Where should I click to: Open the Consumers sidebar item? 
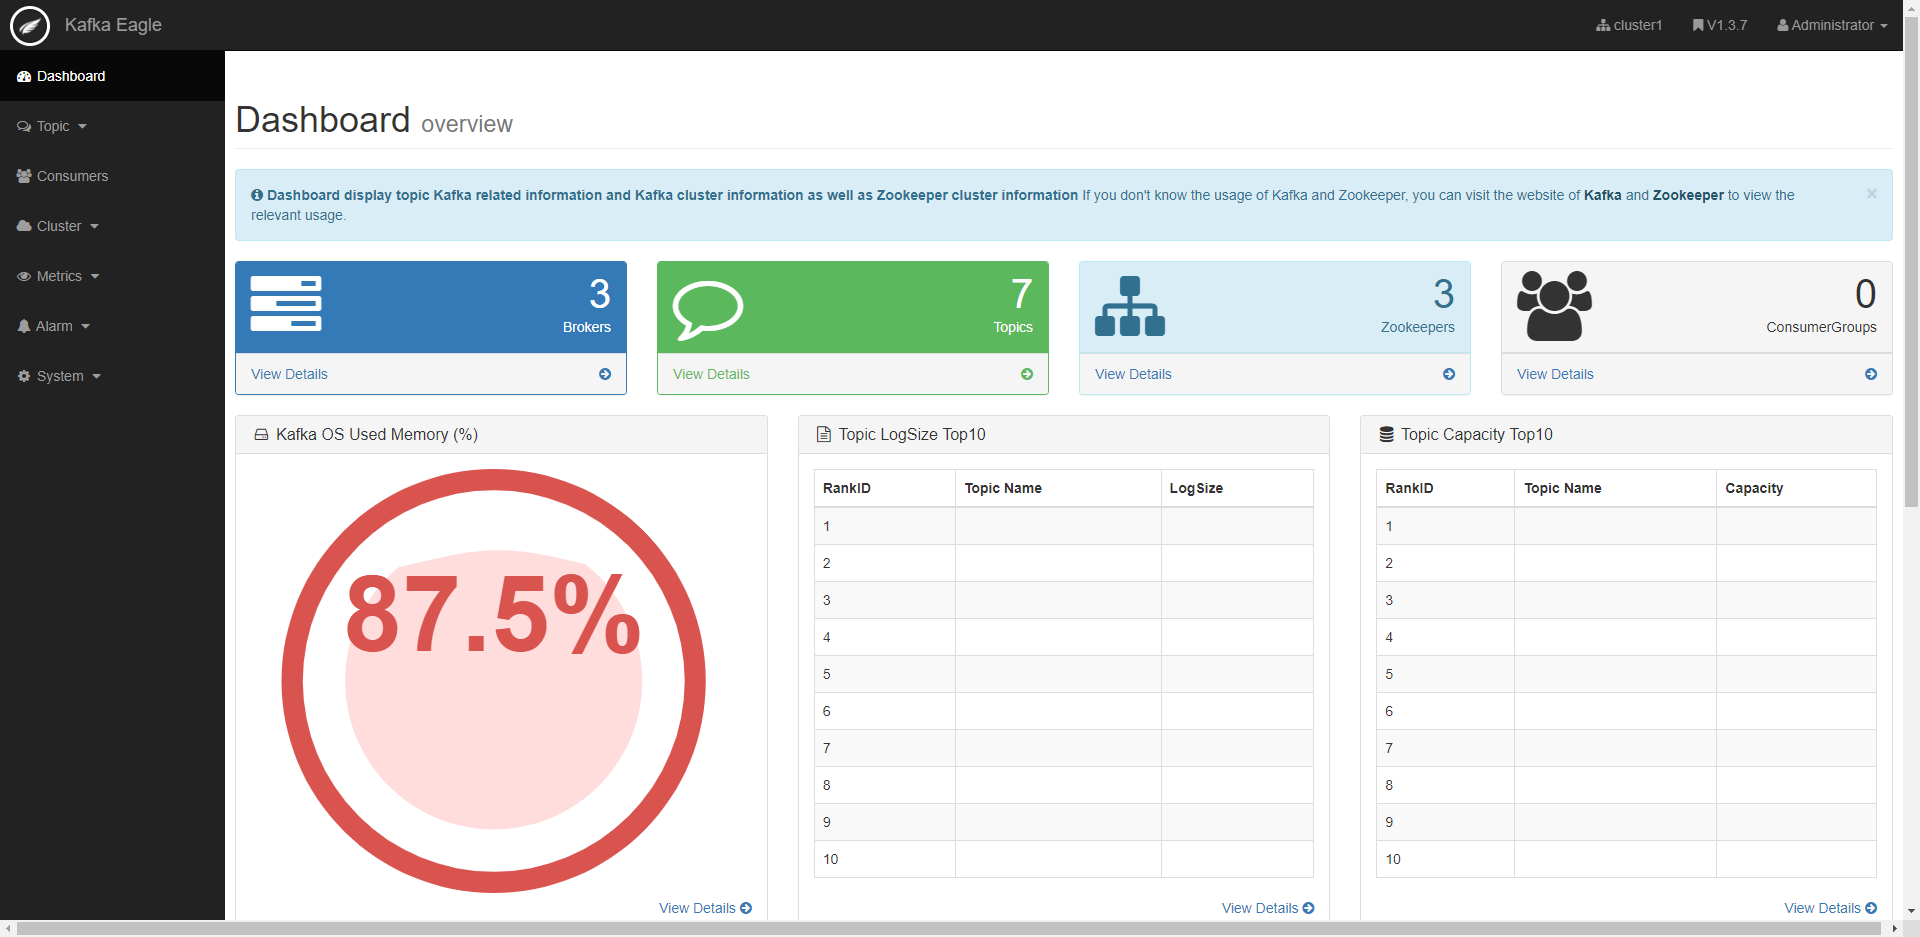[112, 176]
